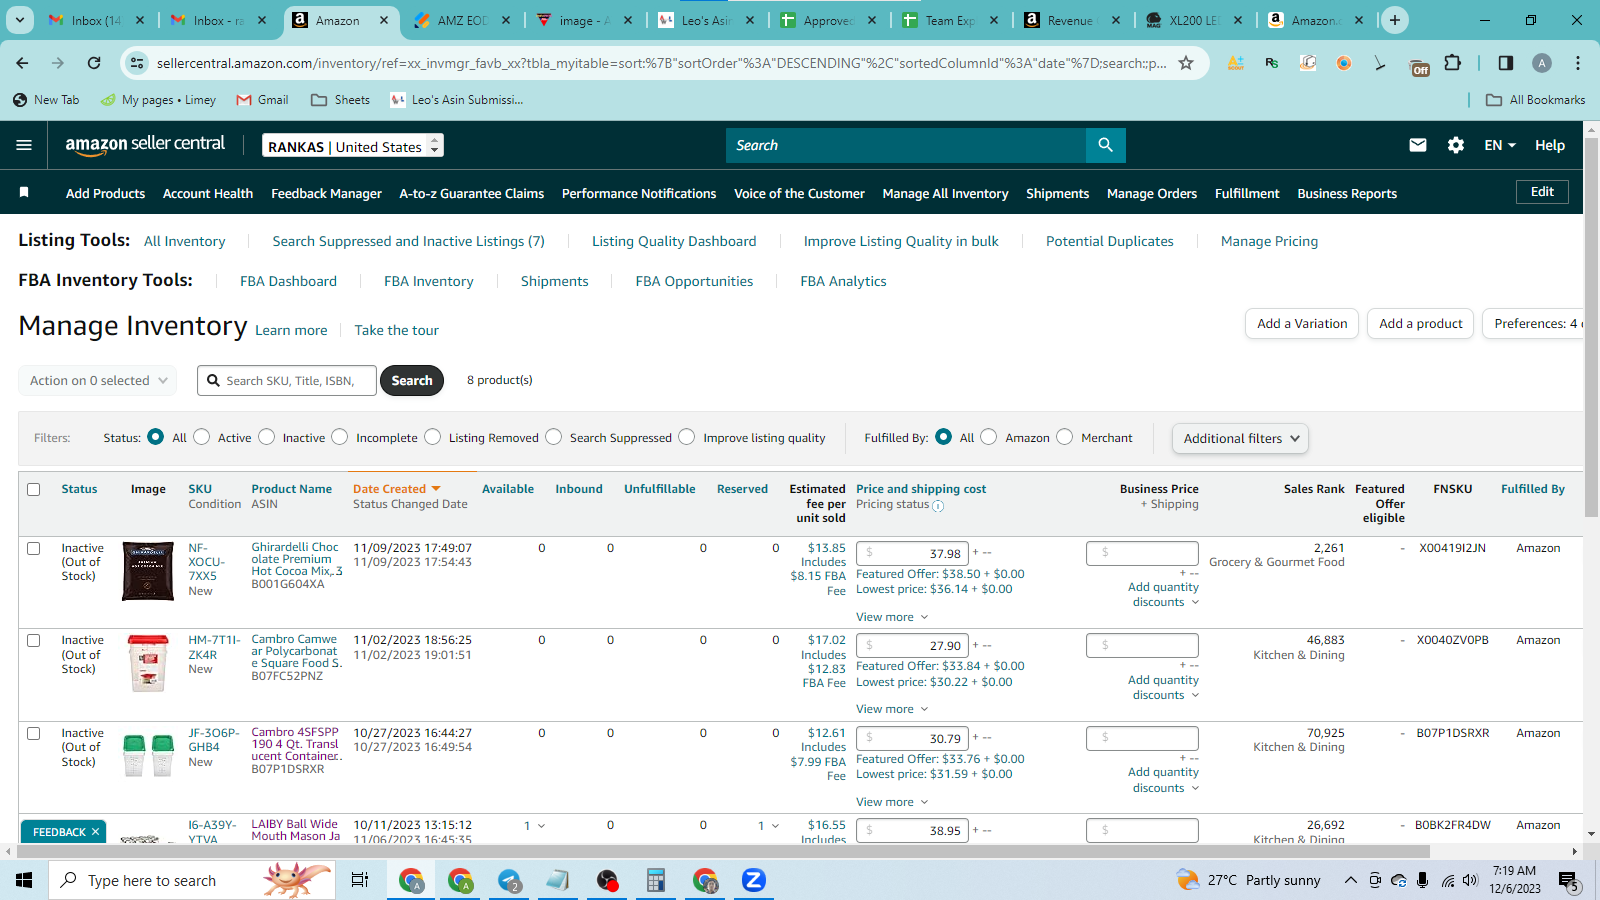Open Manage Orders in the navigation bar
Viewport: 1600px width, 900px height.
1152,193
